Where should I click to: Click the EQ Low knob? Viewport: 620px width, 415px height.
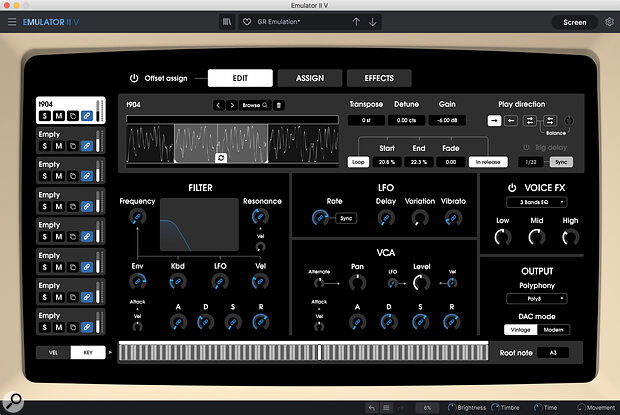[x=503, y=237]
